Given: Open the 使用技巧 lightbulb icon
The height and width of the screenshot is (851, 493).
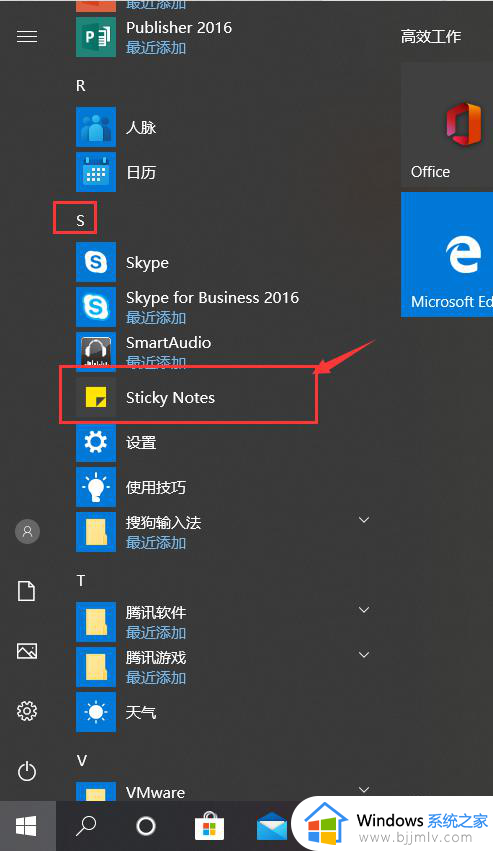Looking at the screenshot, I should click(x=96, y=487).
